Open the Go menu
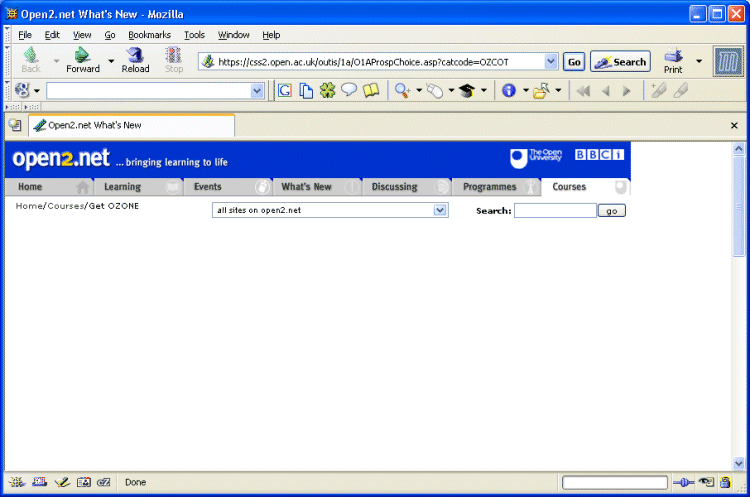Image resolution: width=750 pixels, height=497 pixels. click(x=110, y=35)
